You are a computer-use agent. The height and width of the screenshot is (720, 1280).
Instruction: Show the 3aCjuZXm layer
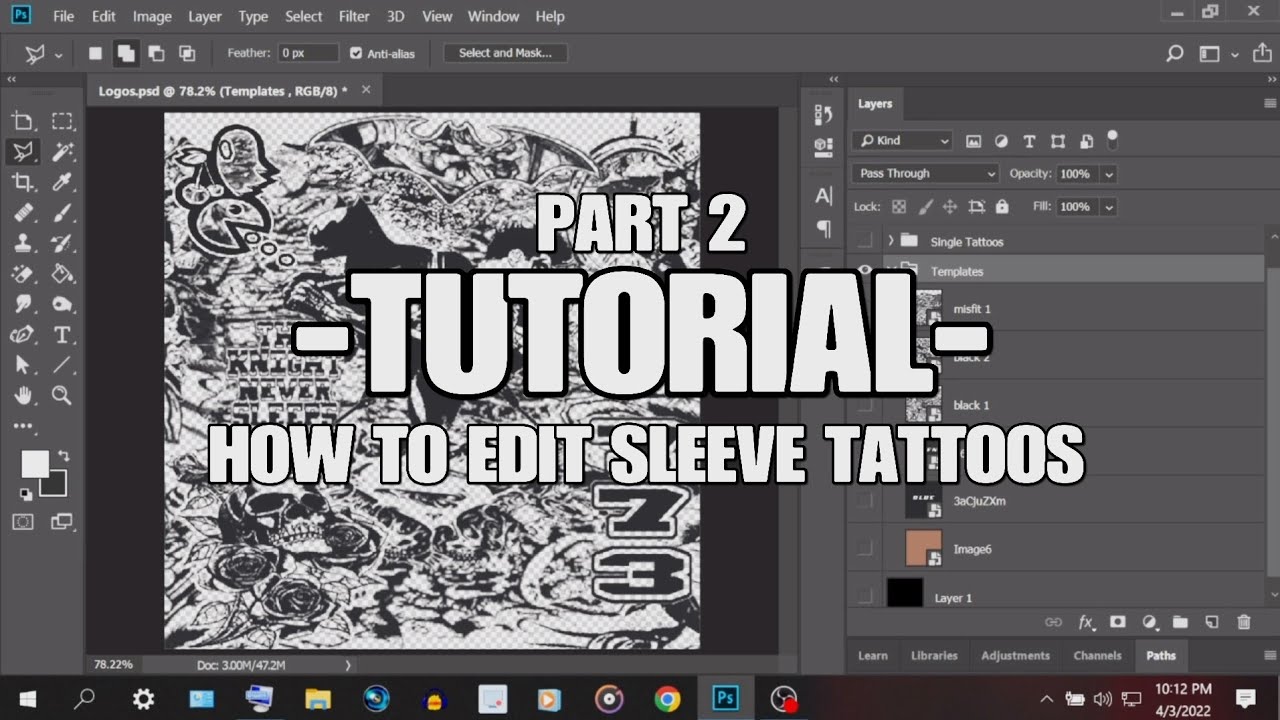coord(865,500)
